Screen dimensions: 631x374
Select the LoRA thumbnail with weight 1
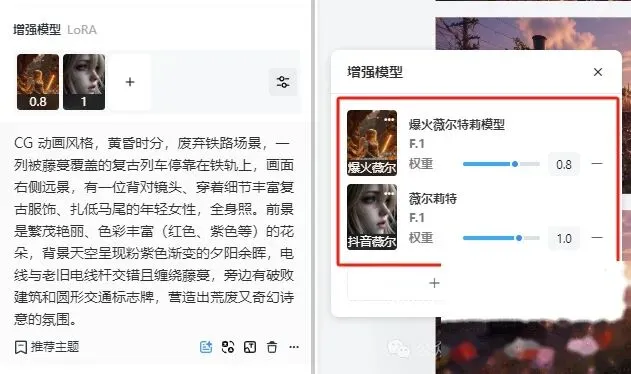tap(84, 82)
